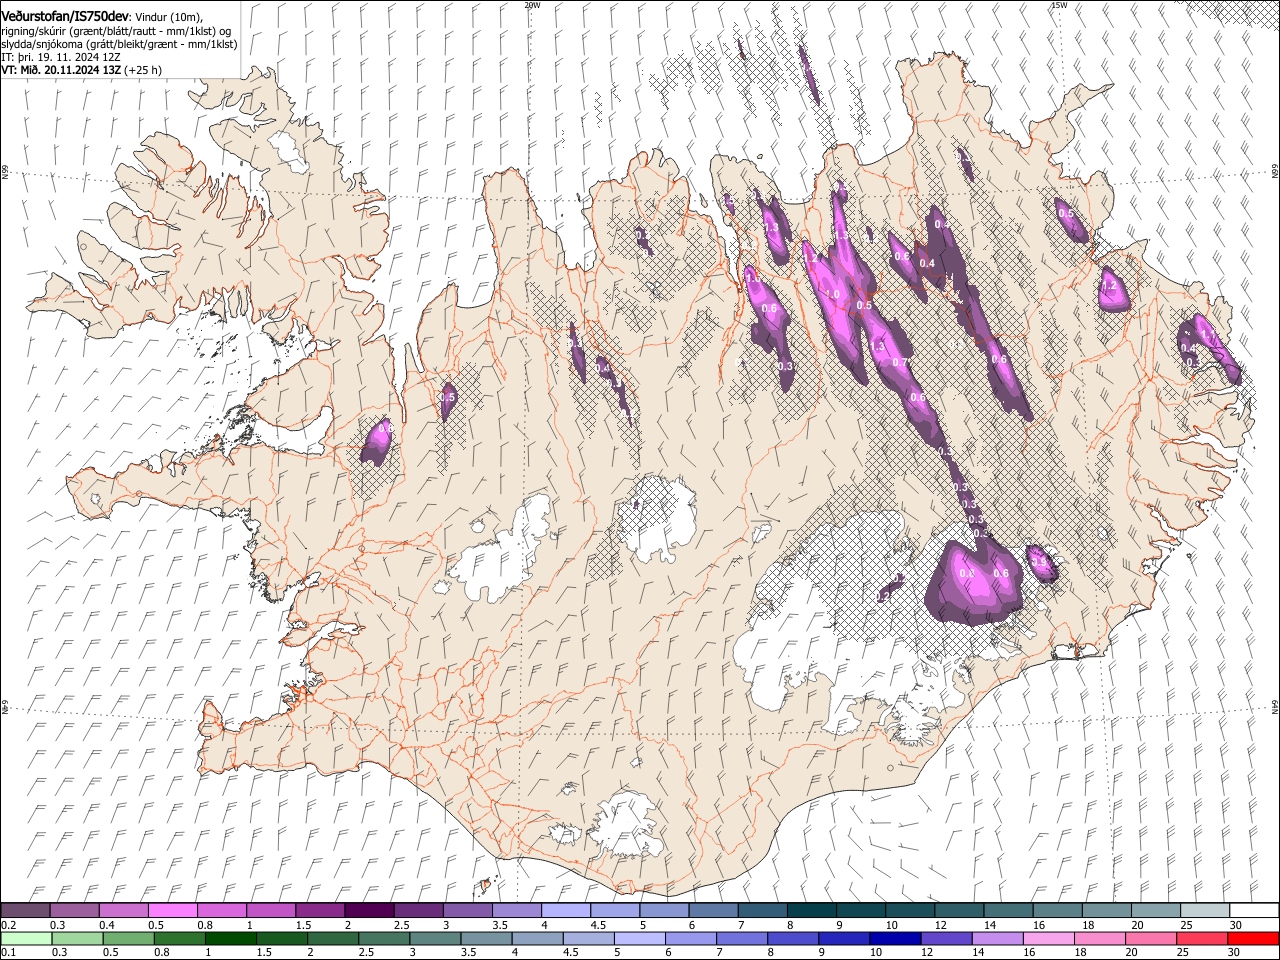The height and width of the screenshot is (960, 1280).
Task: Select top-row snow swatch between 0.3 and 0.4
Action: click(x=75, y=911)
